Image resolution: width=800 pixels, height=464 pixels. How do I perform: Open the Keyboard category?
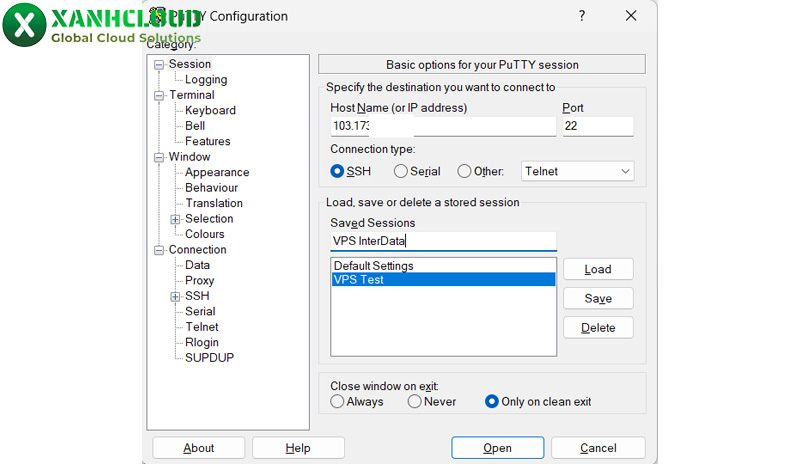pyautogui.click(x=210, y=110)
